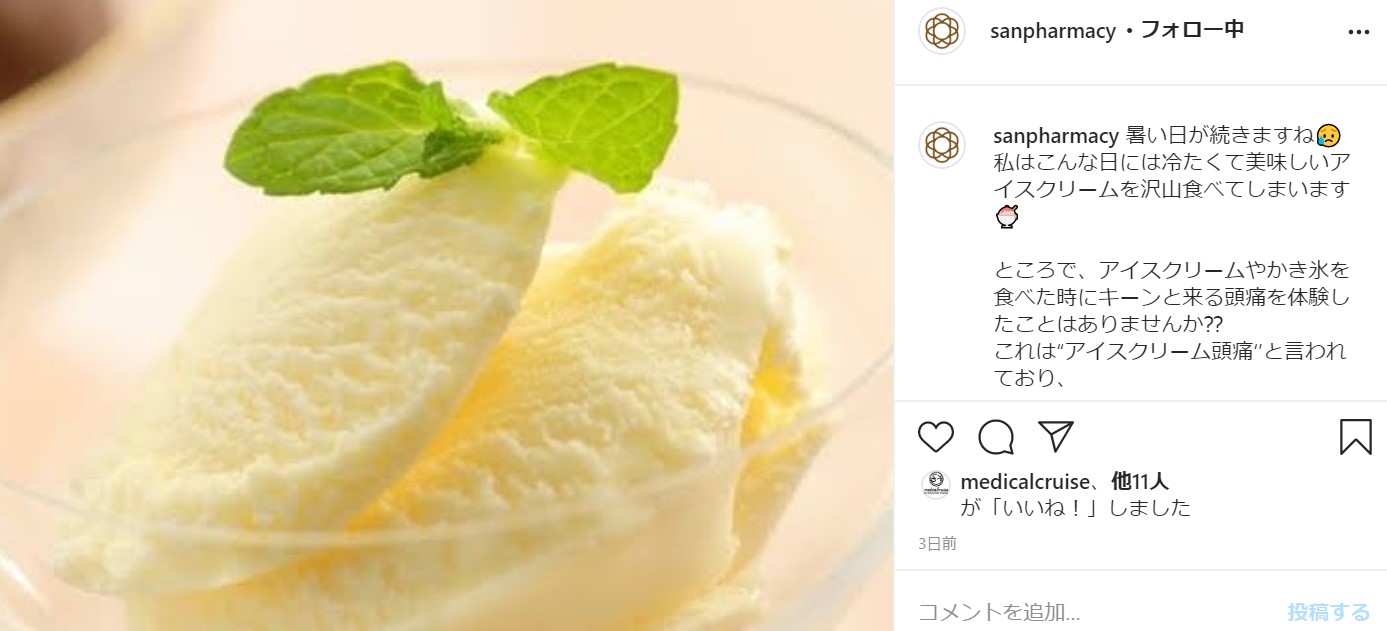The height and width of the screenshot is (631, 1387).
Task: Open comments via the speech bubble icon
Action: pyautogui.click(x=996, y=437)
